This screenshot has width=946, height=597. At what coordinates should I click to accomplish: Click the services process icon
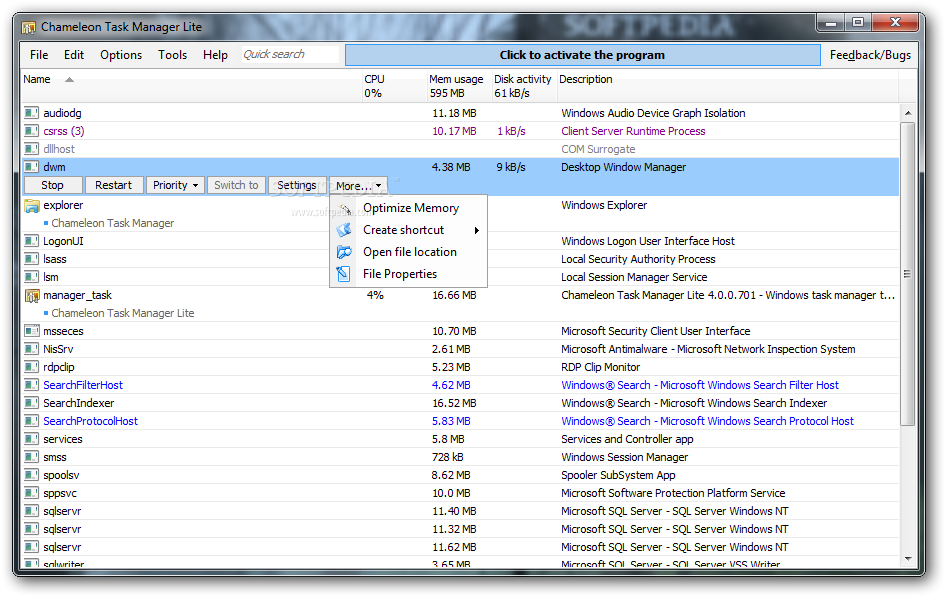tap(31, 439)
